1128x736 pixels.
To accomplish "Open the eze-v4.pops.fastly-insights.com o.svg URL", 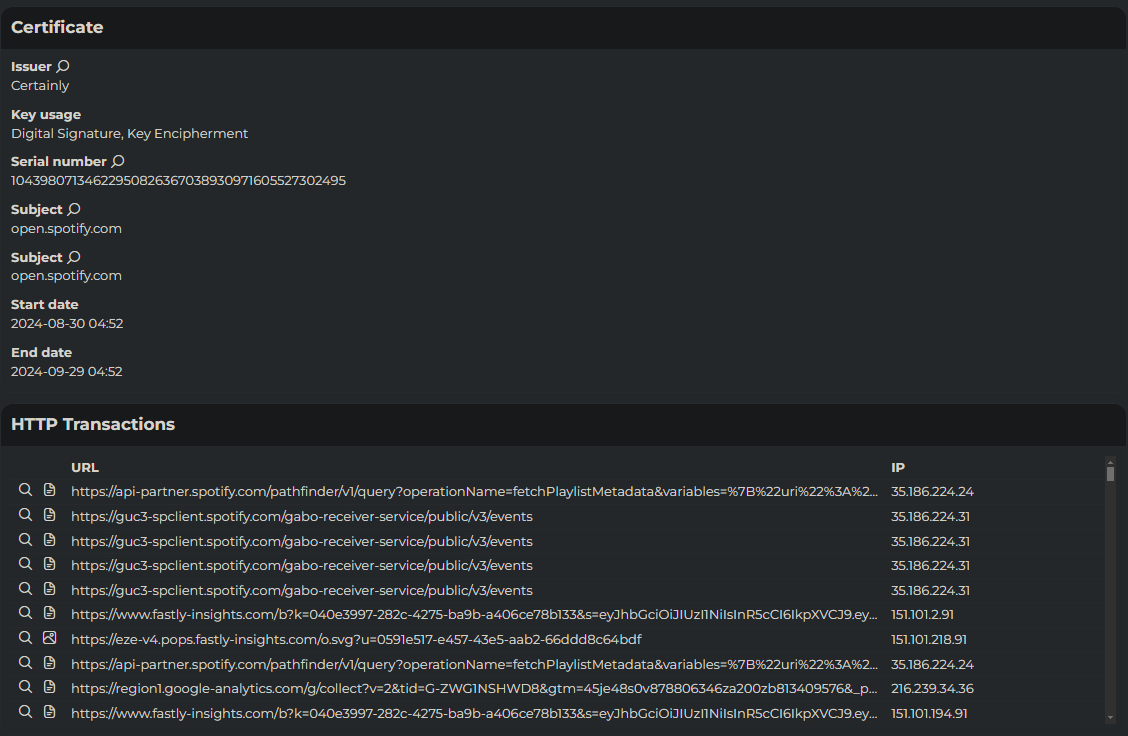I will tap(356, 639).
